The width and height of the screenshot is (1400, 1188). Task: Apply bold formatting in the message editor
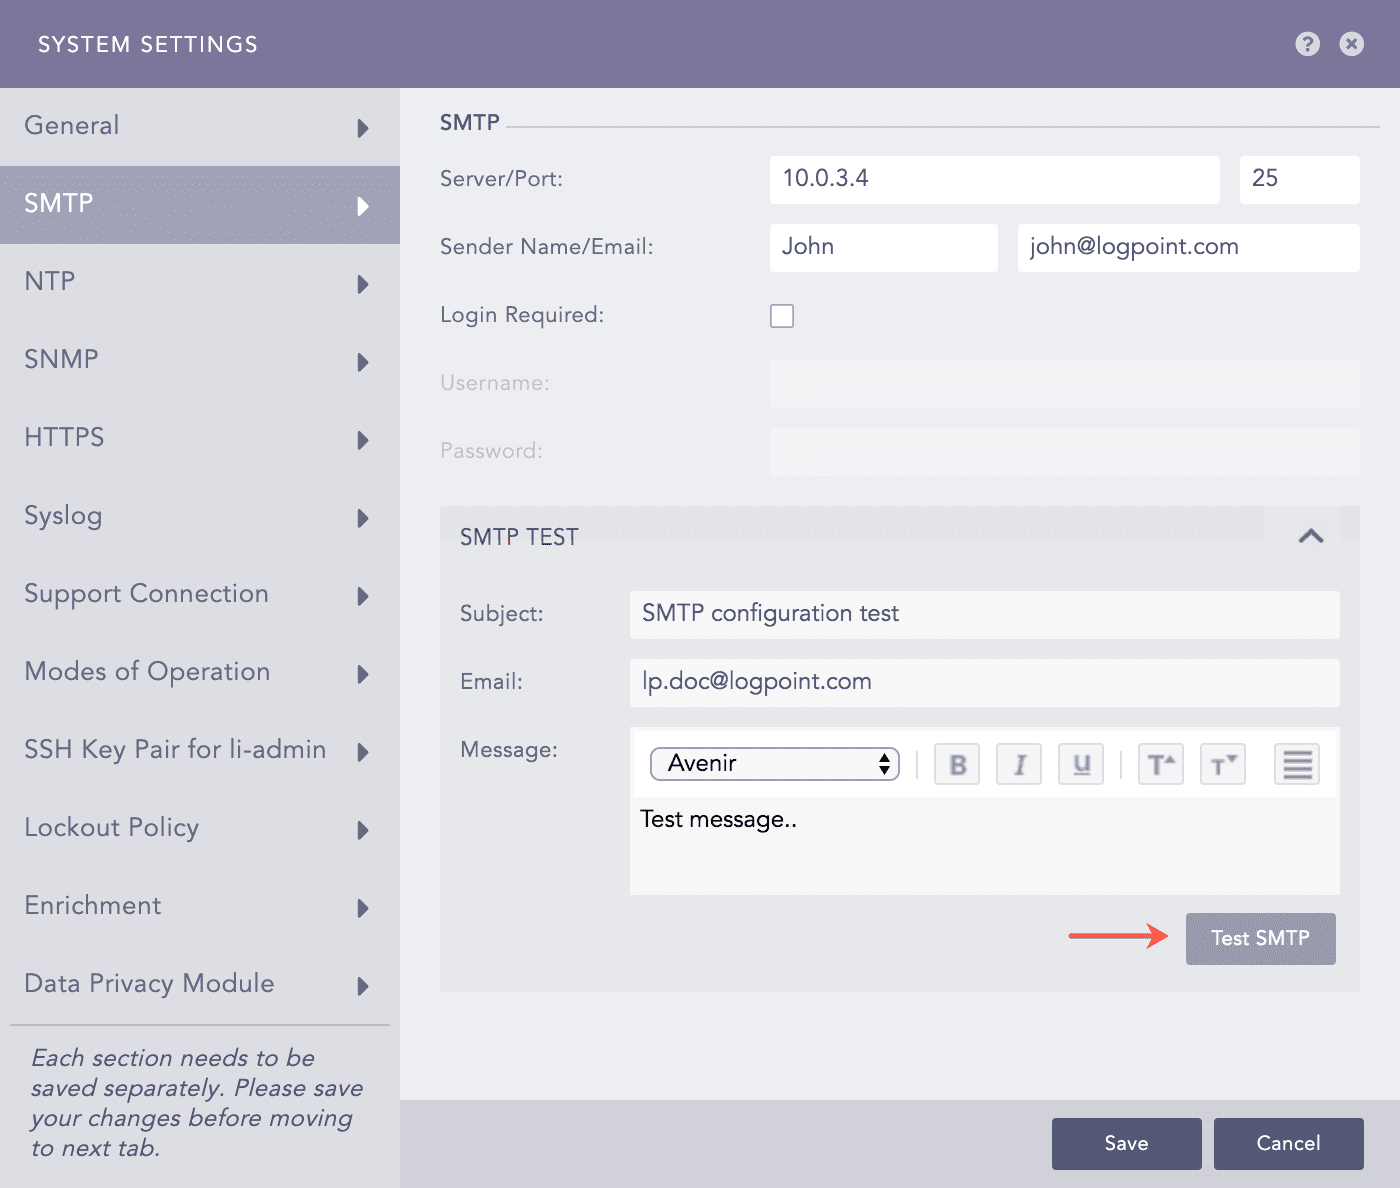(956, 764)
